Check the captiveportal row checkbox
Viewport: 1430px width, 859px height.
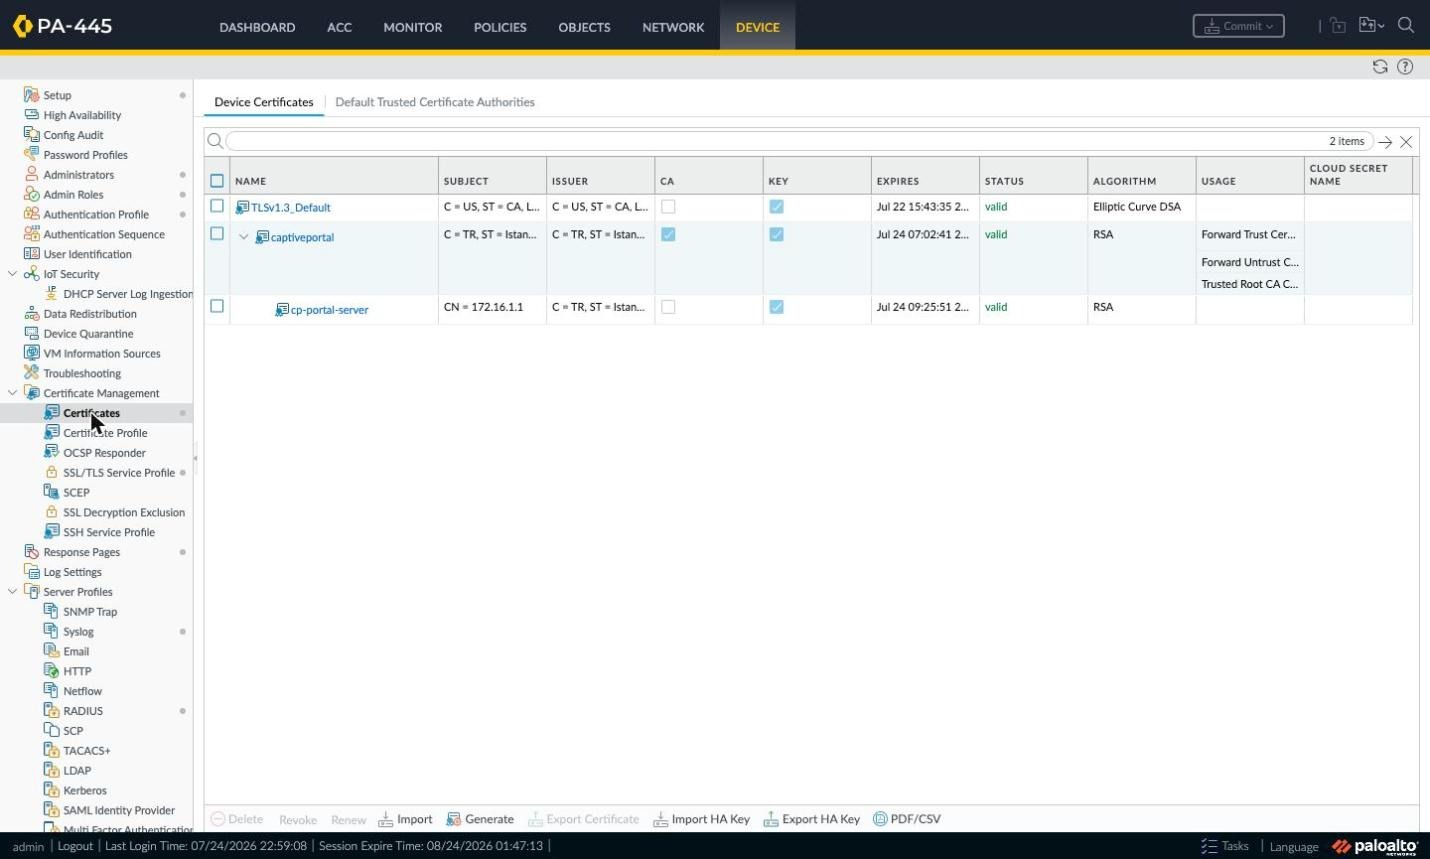point(217,233)
